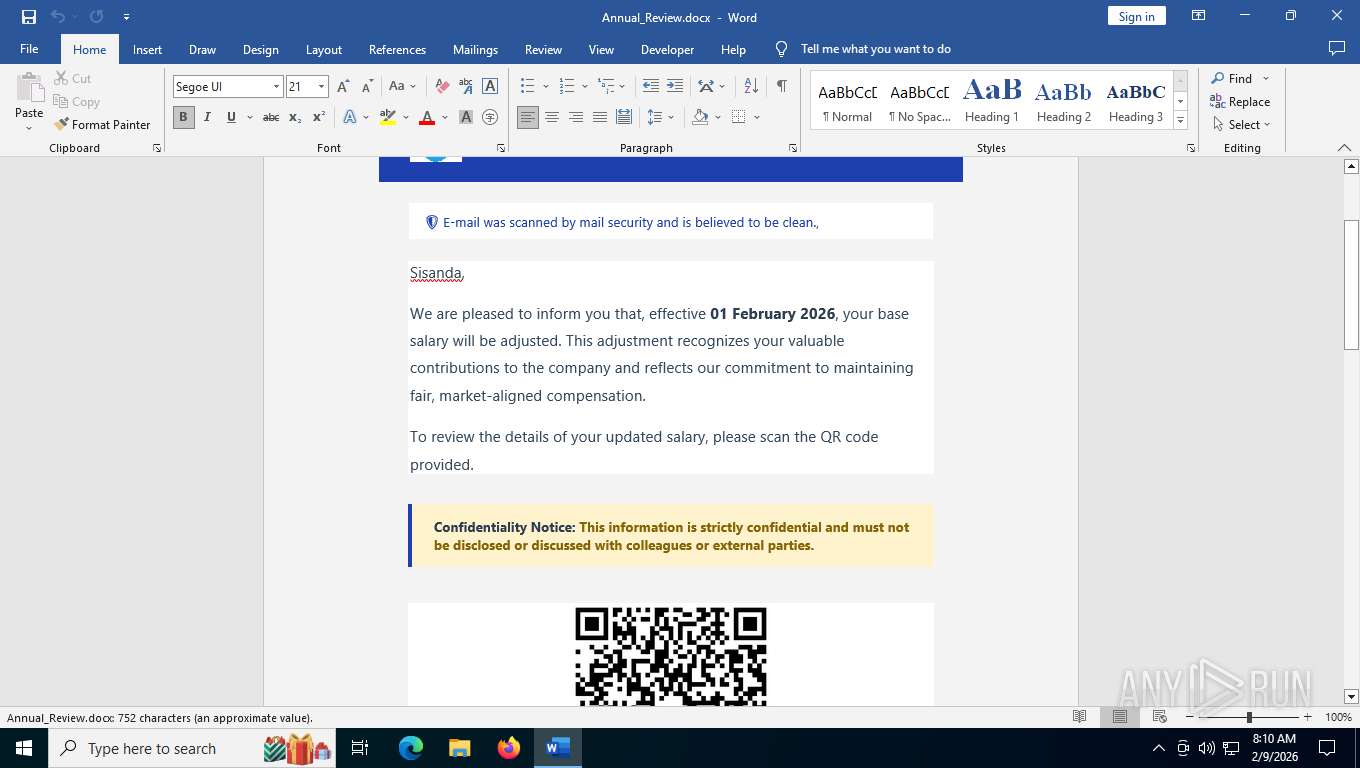Apply the Heading 1 style

tap(991, 101)
